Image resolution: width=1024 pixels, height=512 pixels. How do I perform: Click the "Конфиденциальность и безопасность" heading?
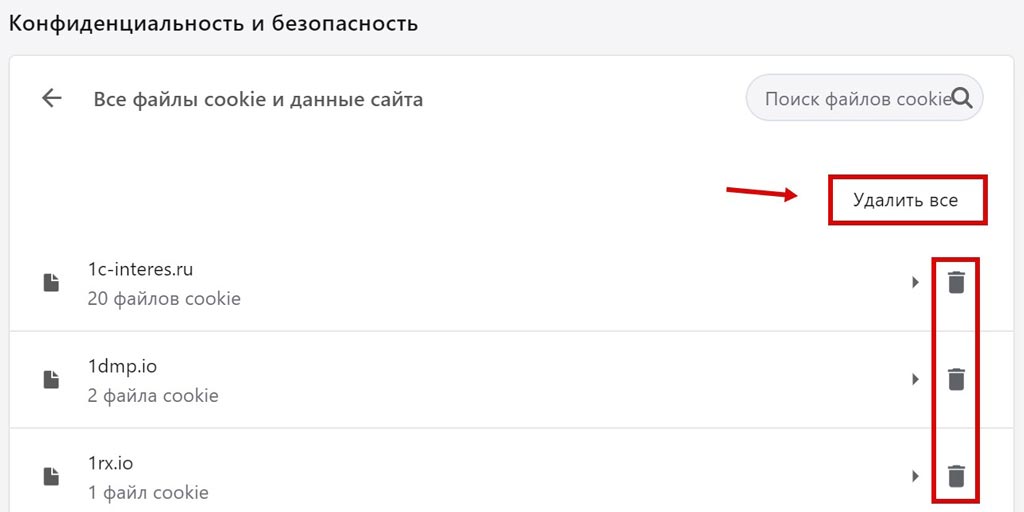[213, 23]
